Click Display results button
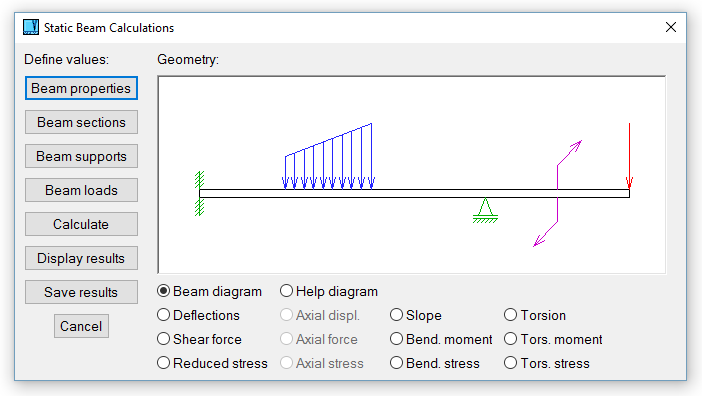This screenshot has height=396, width=702. (81, 258)
